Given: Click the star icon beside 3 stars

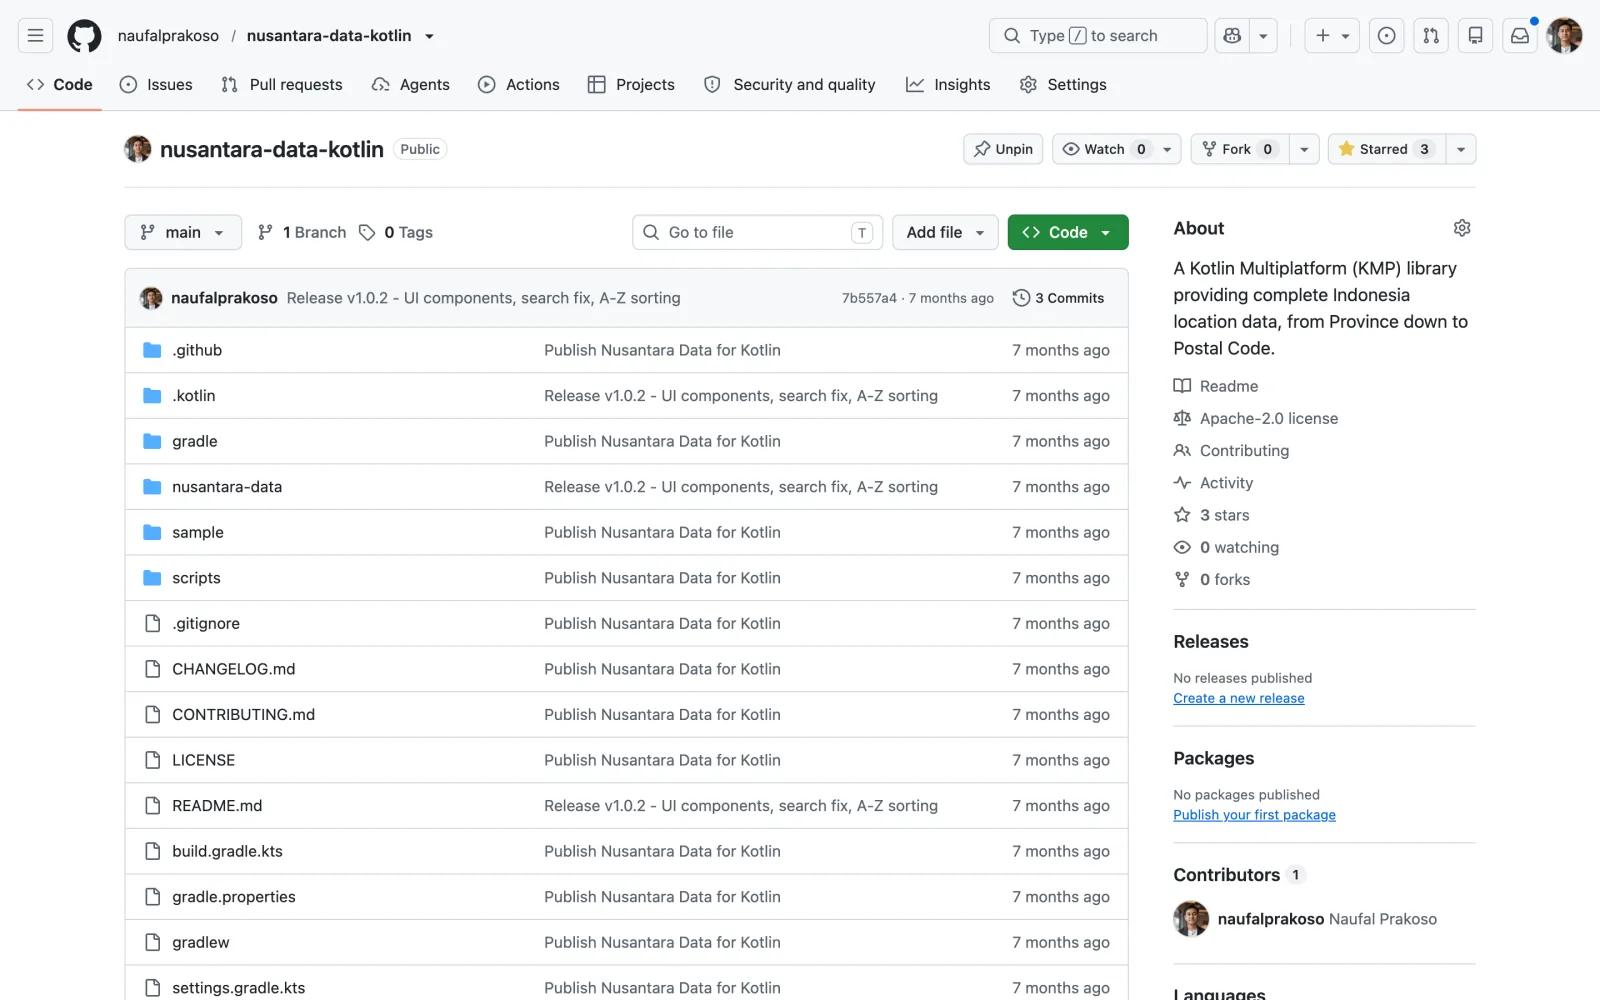Looking at the screenshot, I should (1182, 515).
